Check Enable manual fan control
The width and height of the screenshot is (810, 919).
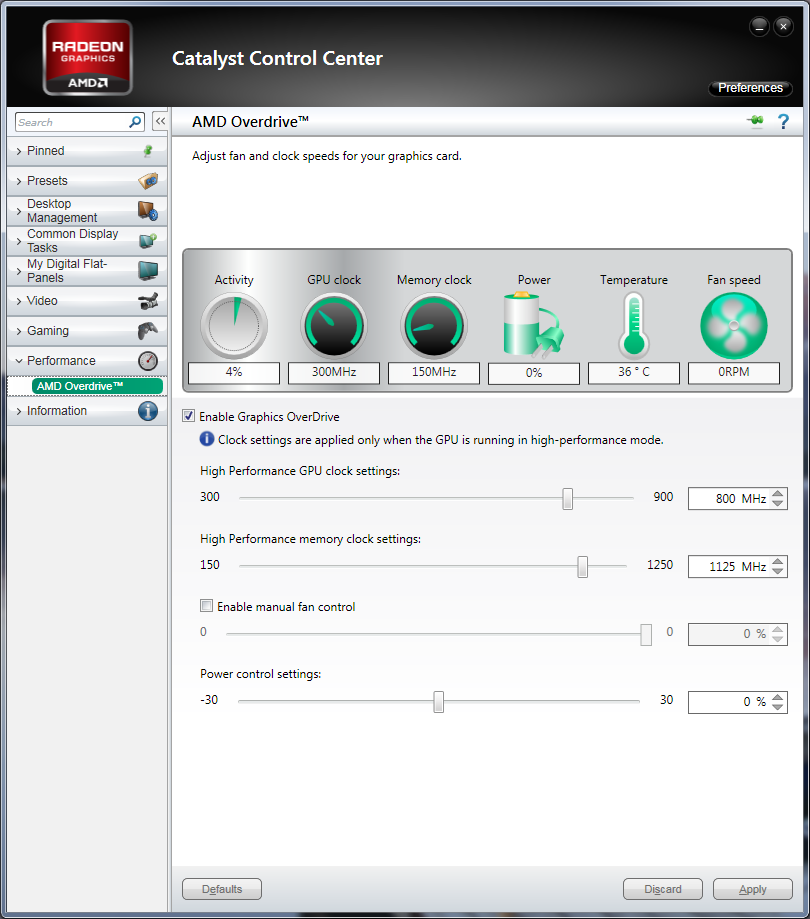pos(206,606)
